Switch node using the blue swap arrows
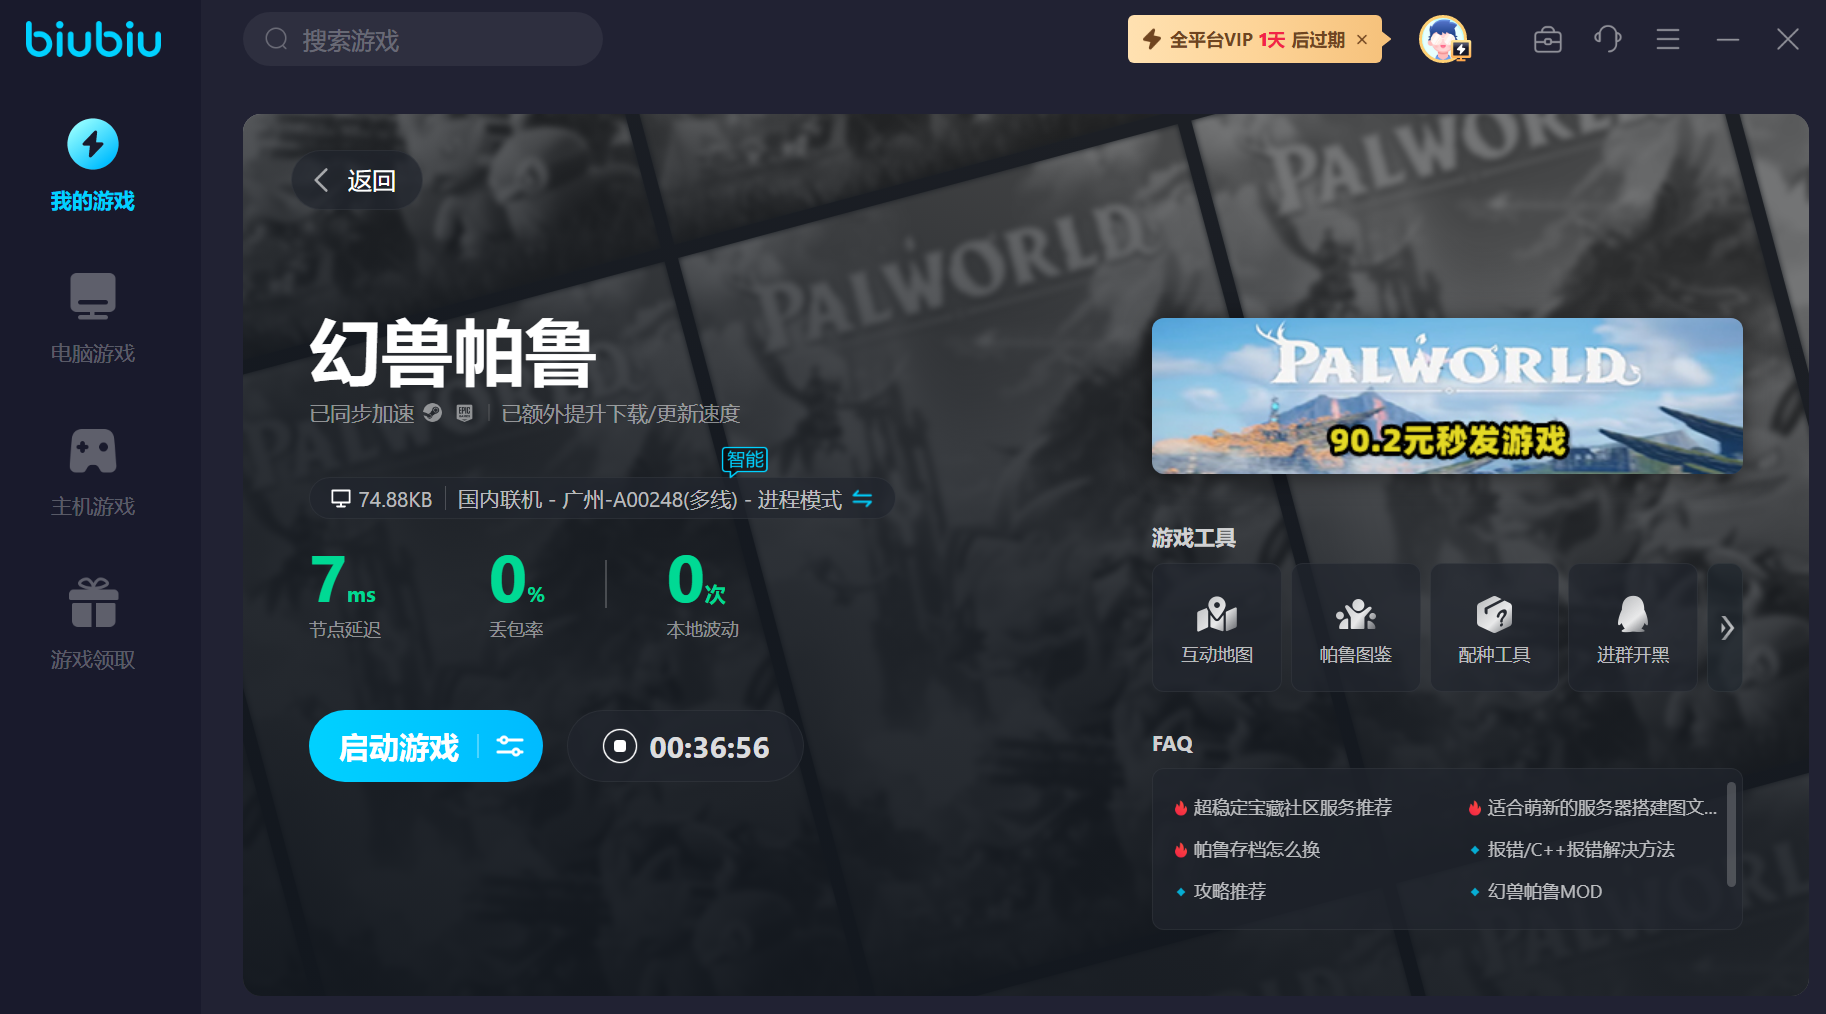The height and width of the screenshot is (1014, 1826). coord(862,499)
